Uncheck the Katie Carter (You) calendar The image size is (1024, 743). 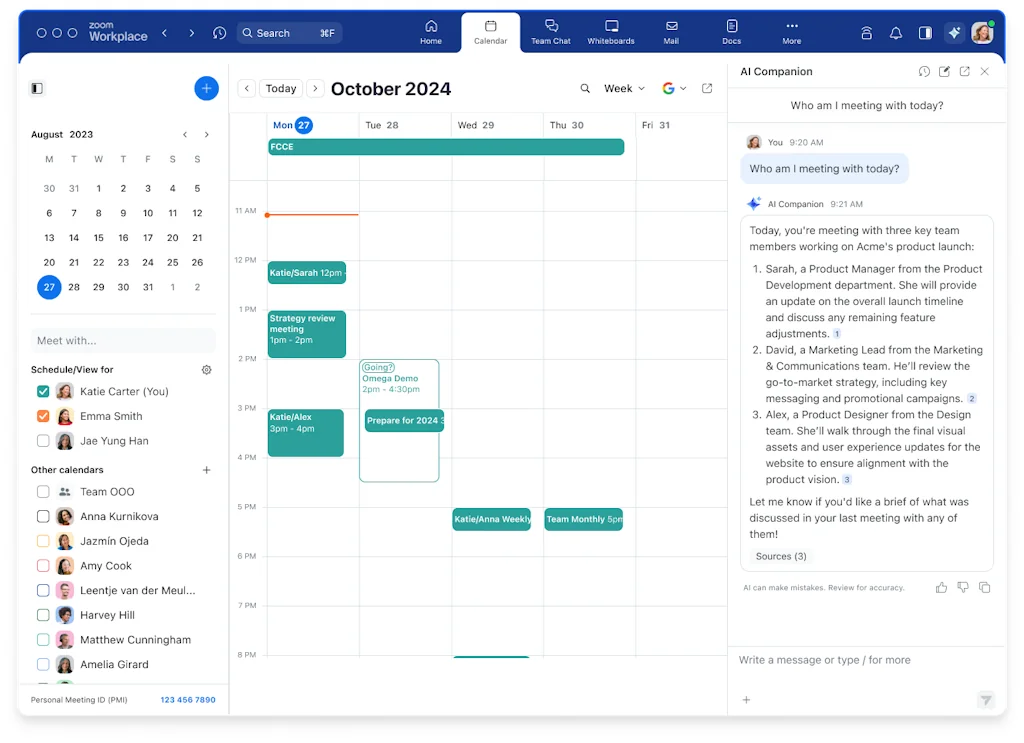click(43, 391)
